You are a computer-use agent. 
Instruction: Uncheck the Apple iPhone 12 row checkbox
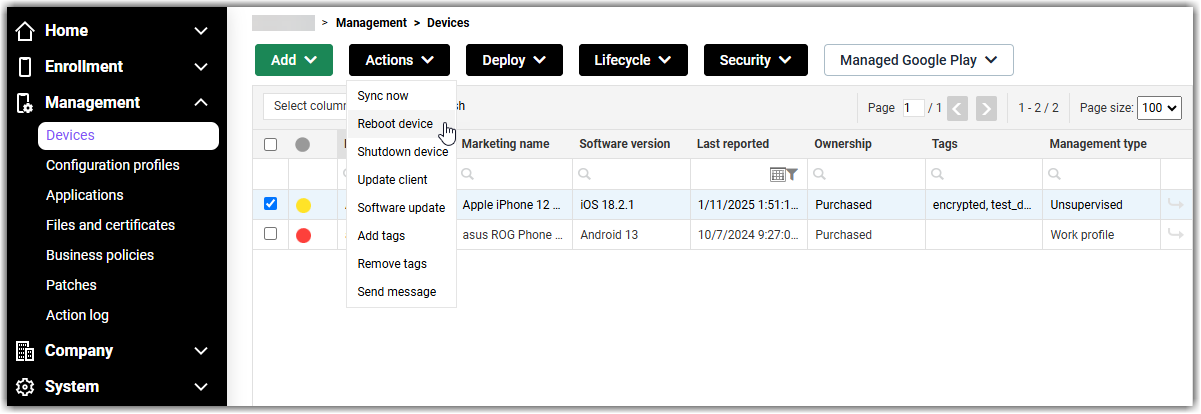270,204
